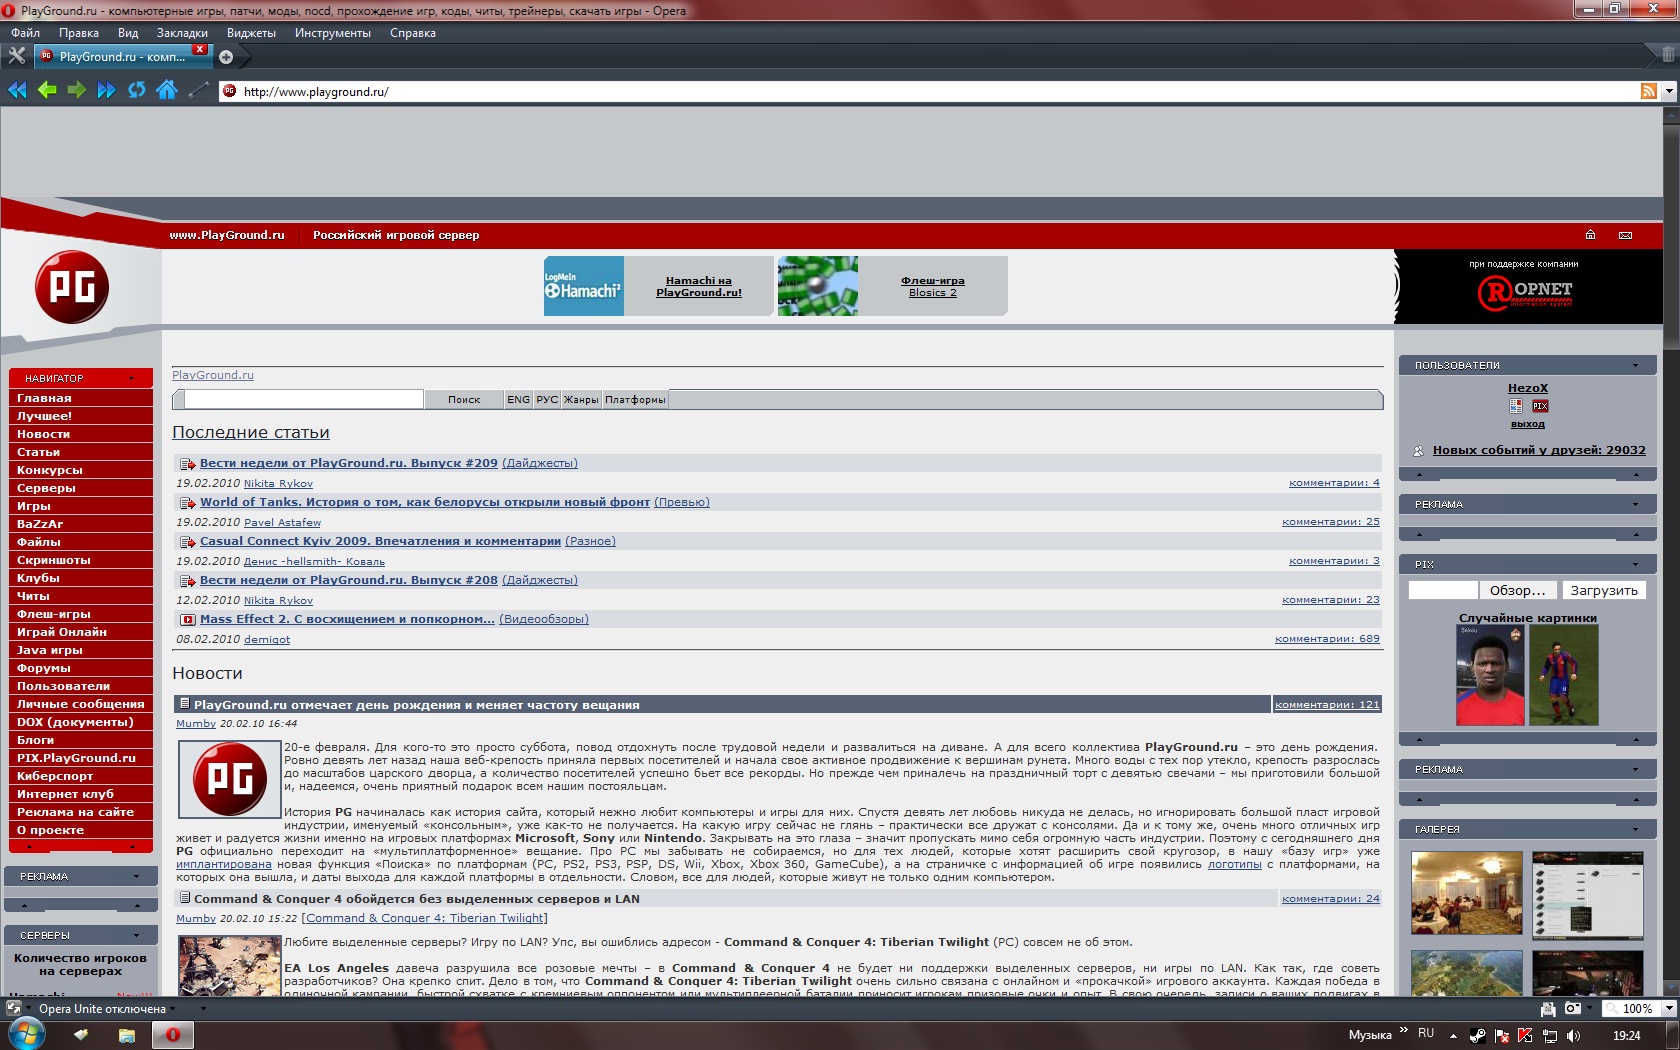Click the Загрузить upload button

point(1604,591)
